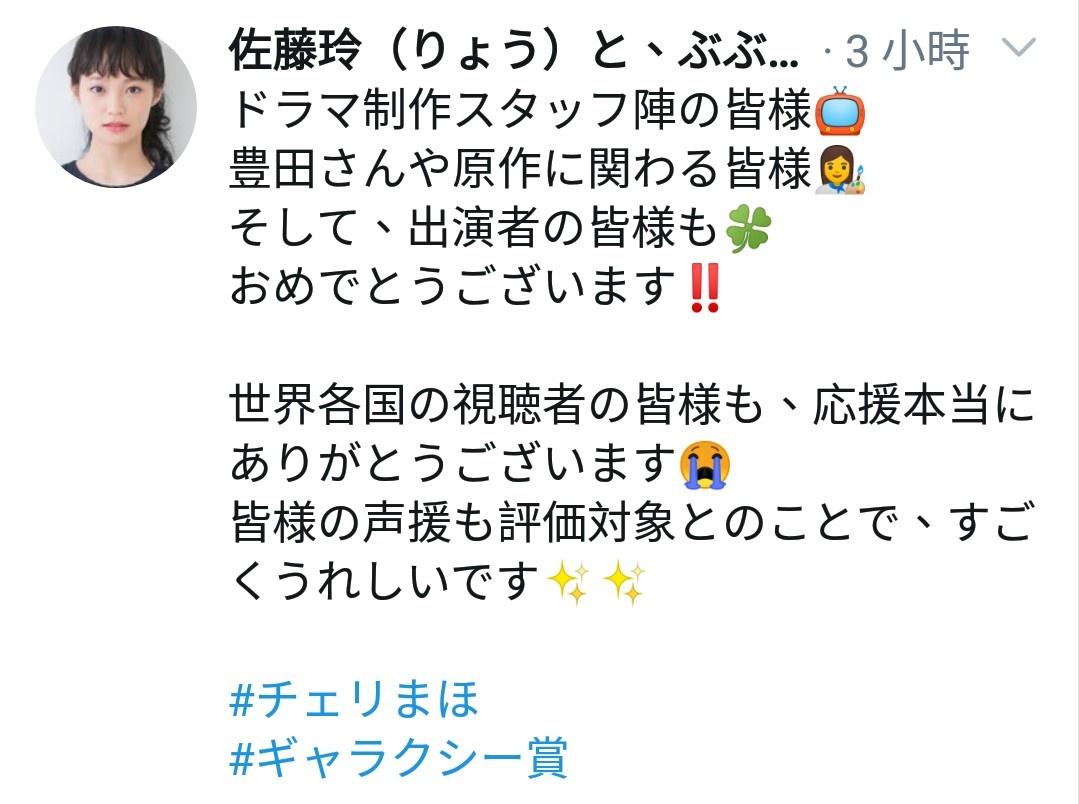Open the tweet options chevron menu
The width and height of the screenshot is (1079, 804).
(x=1018, y=48)
